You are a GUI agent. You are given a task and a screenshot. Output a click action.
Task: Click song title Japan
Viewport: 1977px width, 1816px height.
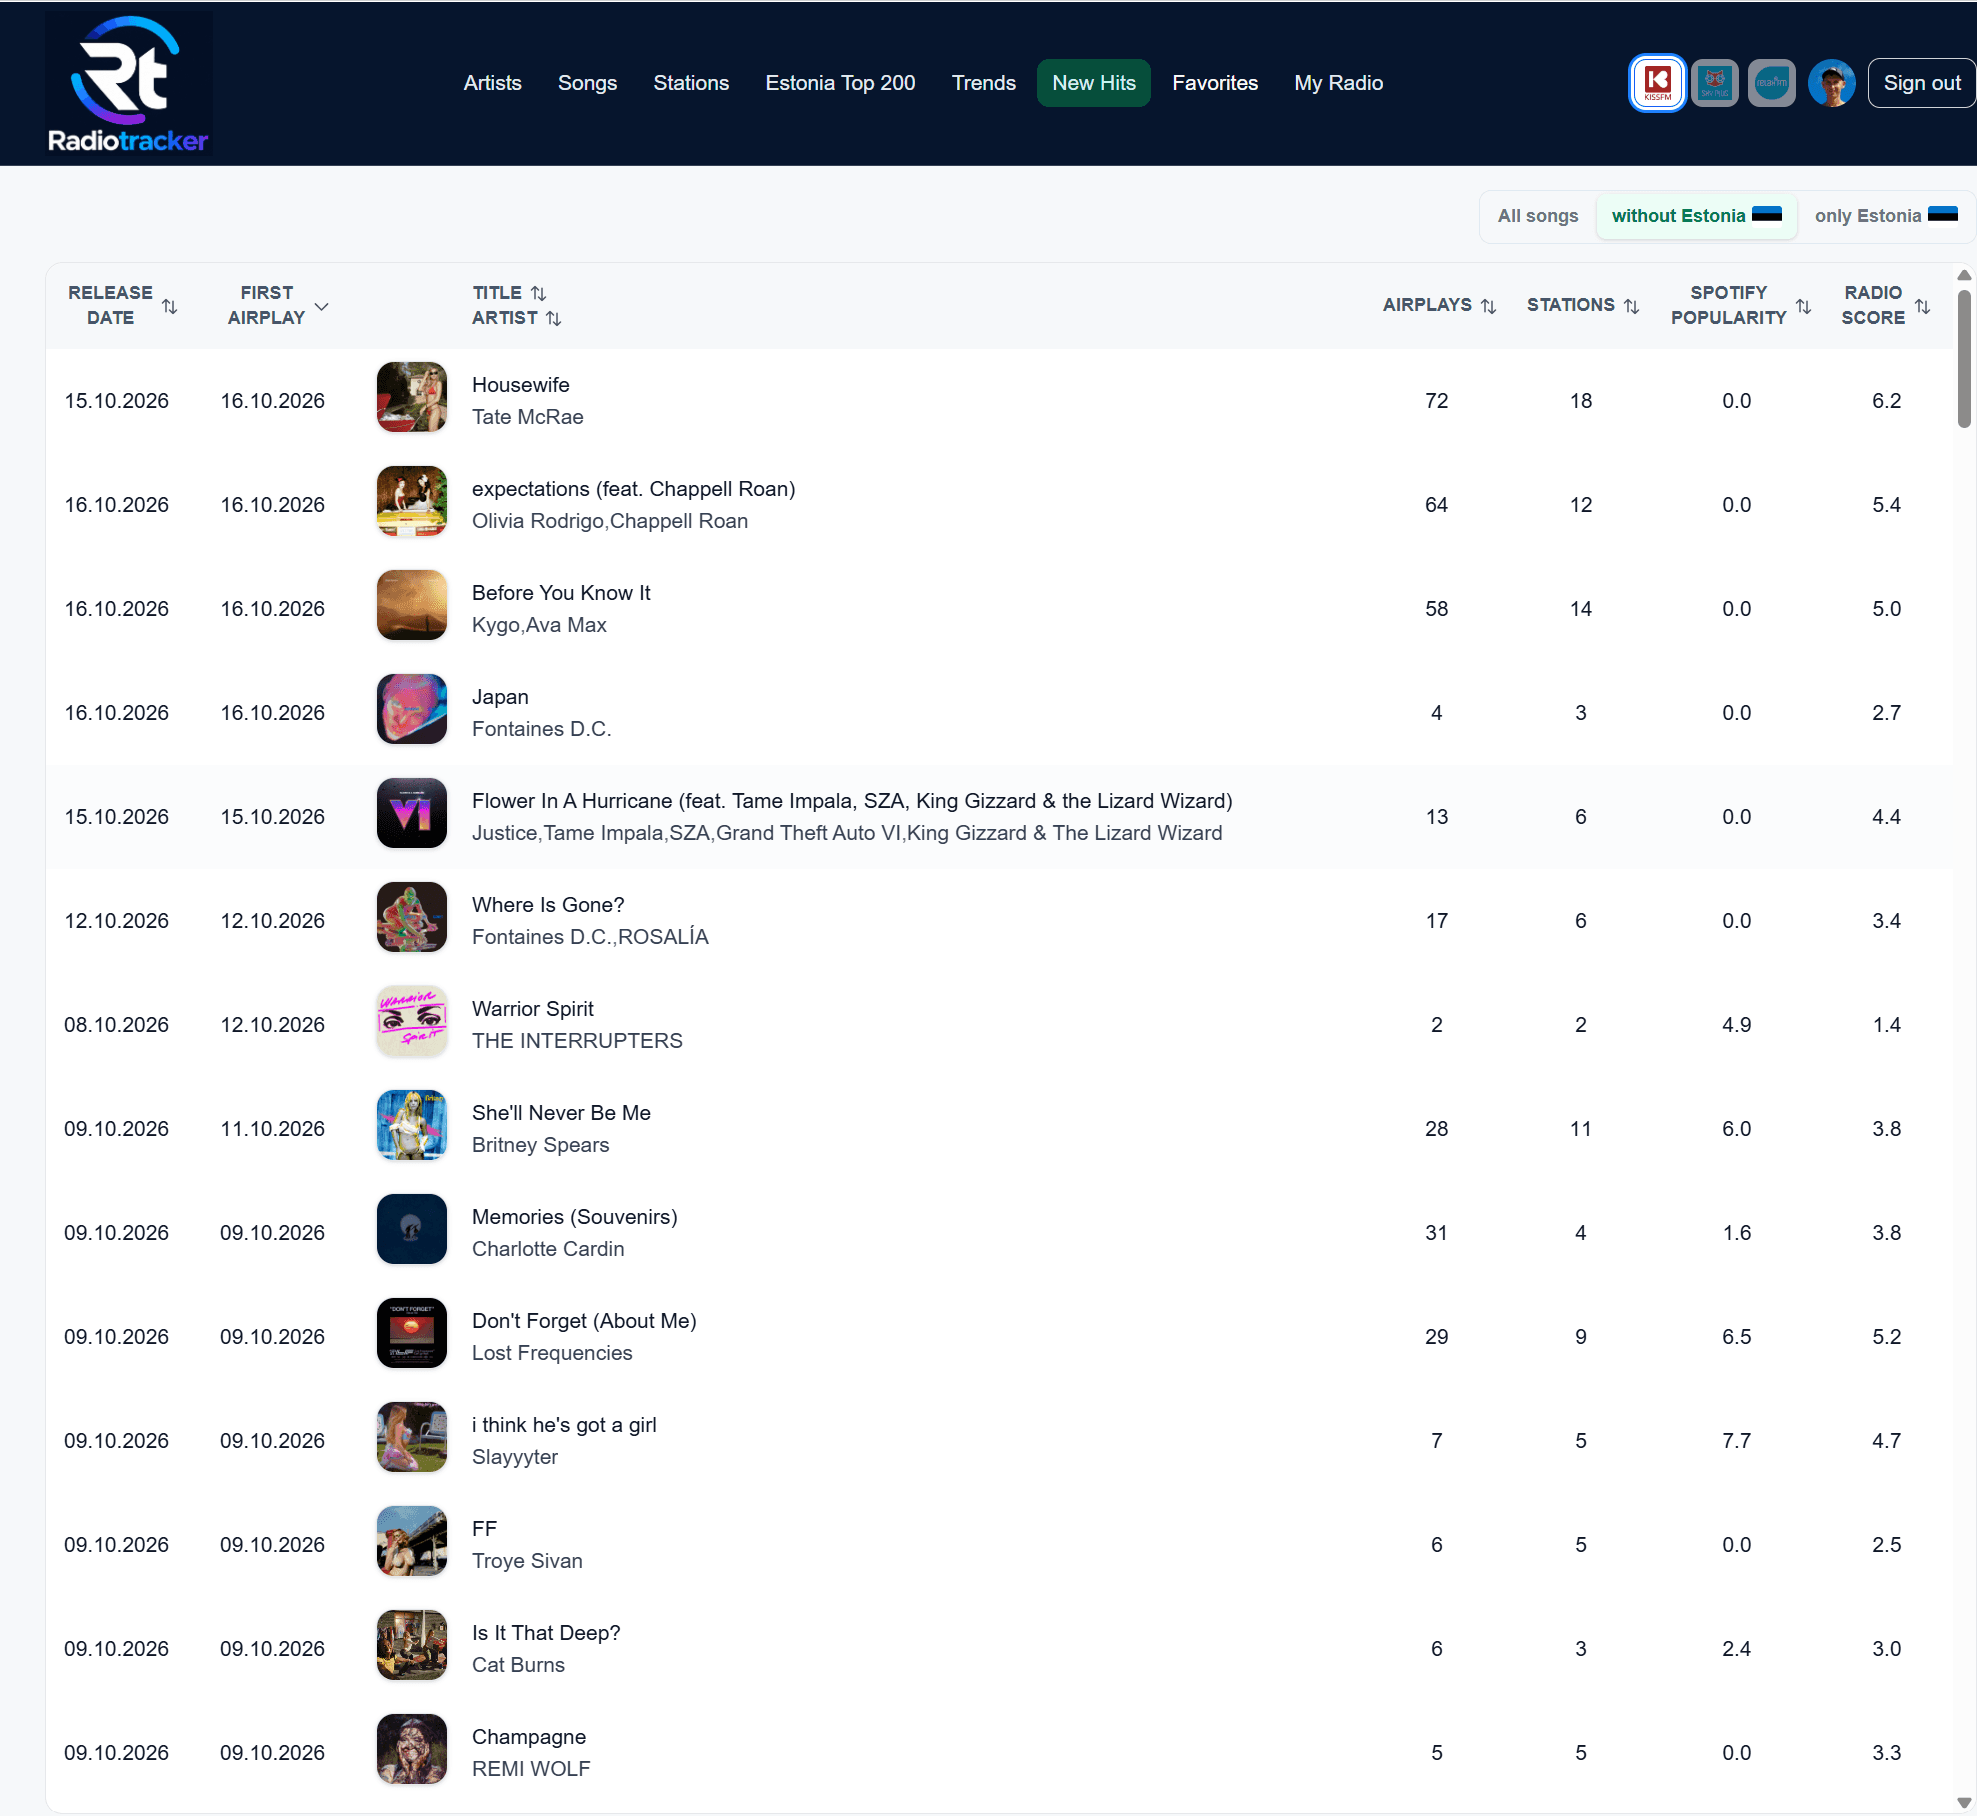point(500,697)
